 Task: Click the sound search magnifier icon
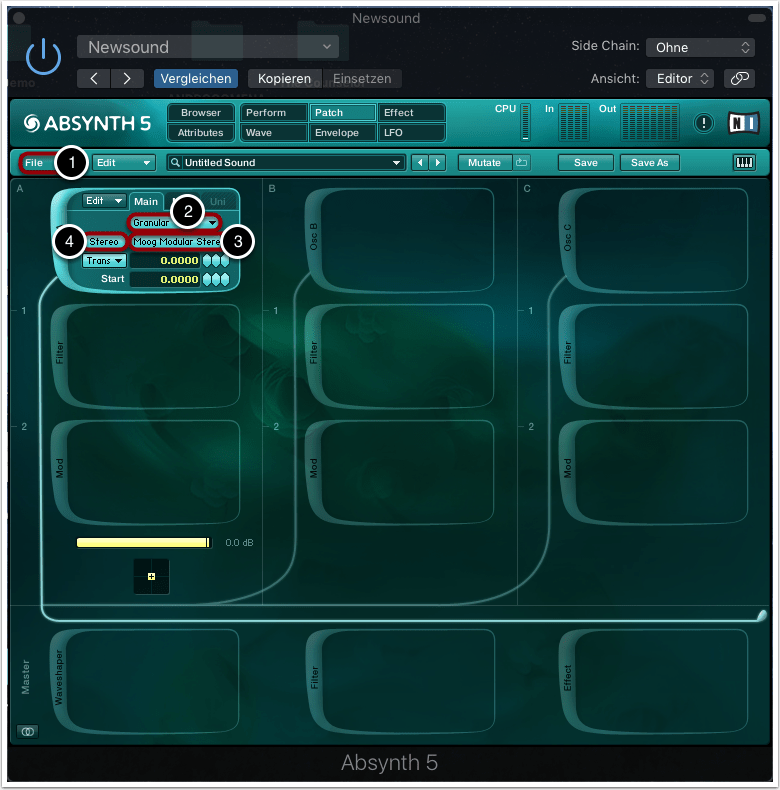coord(175,163)
